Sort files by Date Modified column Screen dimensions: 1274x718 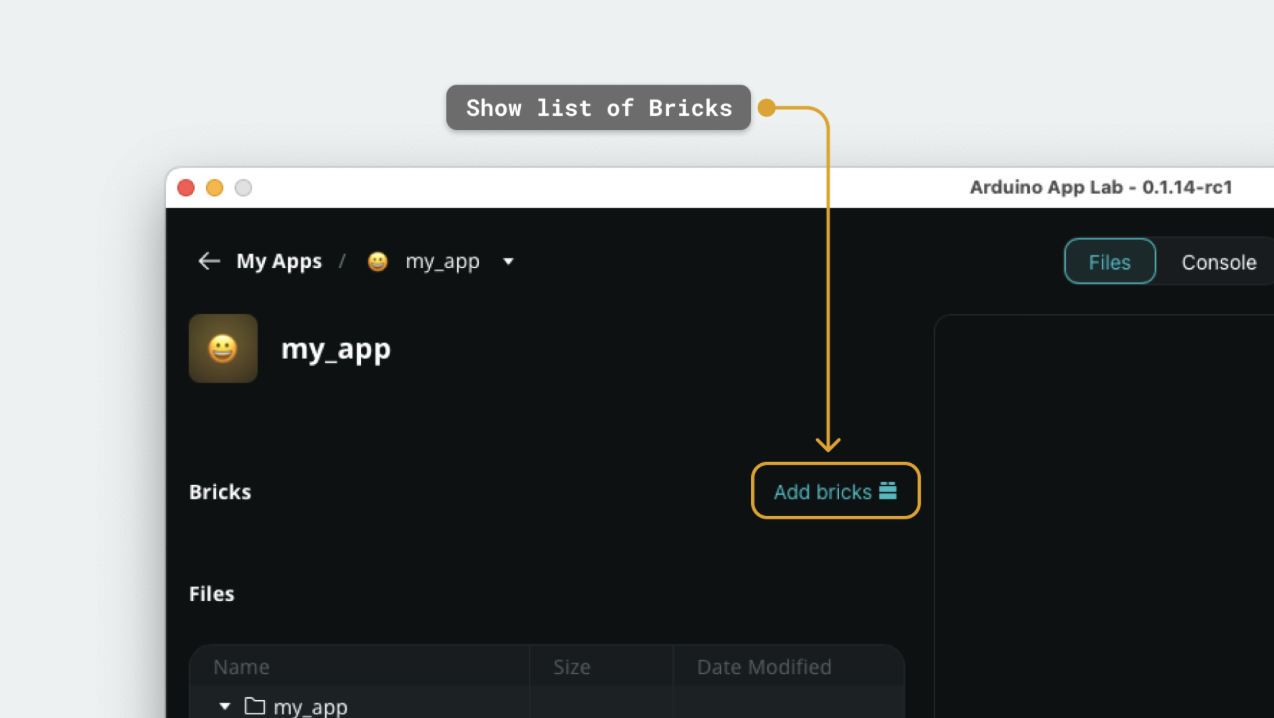coord(764,667)
